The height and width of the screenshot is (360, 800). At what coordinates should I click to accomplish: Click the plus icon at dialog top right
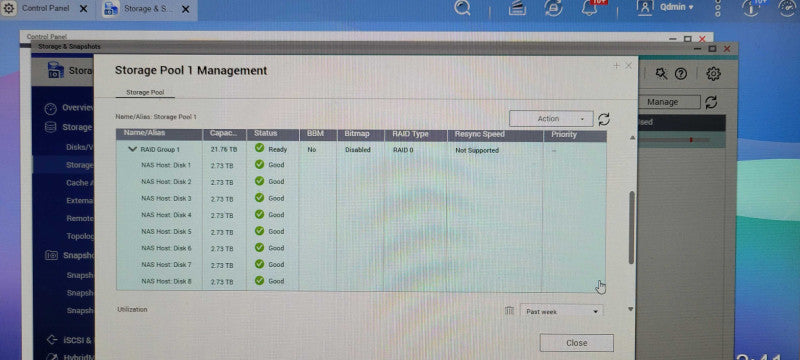(x=616, y=66)
